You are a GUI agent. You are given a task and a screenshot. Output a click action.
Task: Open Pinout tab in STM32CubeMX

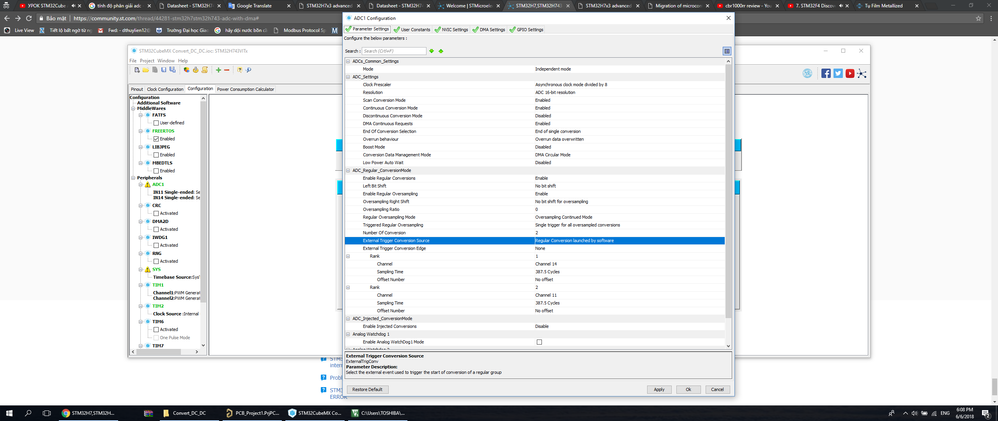coord(137,89)
